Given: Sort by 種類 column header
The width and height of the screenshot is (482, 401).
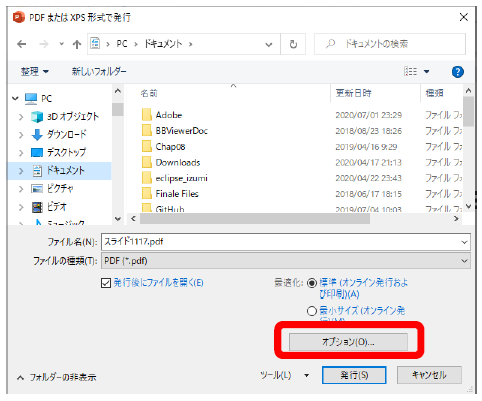Looking at the screenshot, I should pyautogui.click(x=434, y=93).
